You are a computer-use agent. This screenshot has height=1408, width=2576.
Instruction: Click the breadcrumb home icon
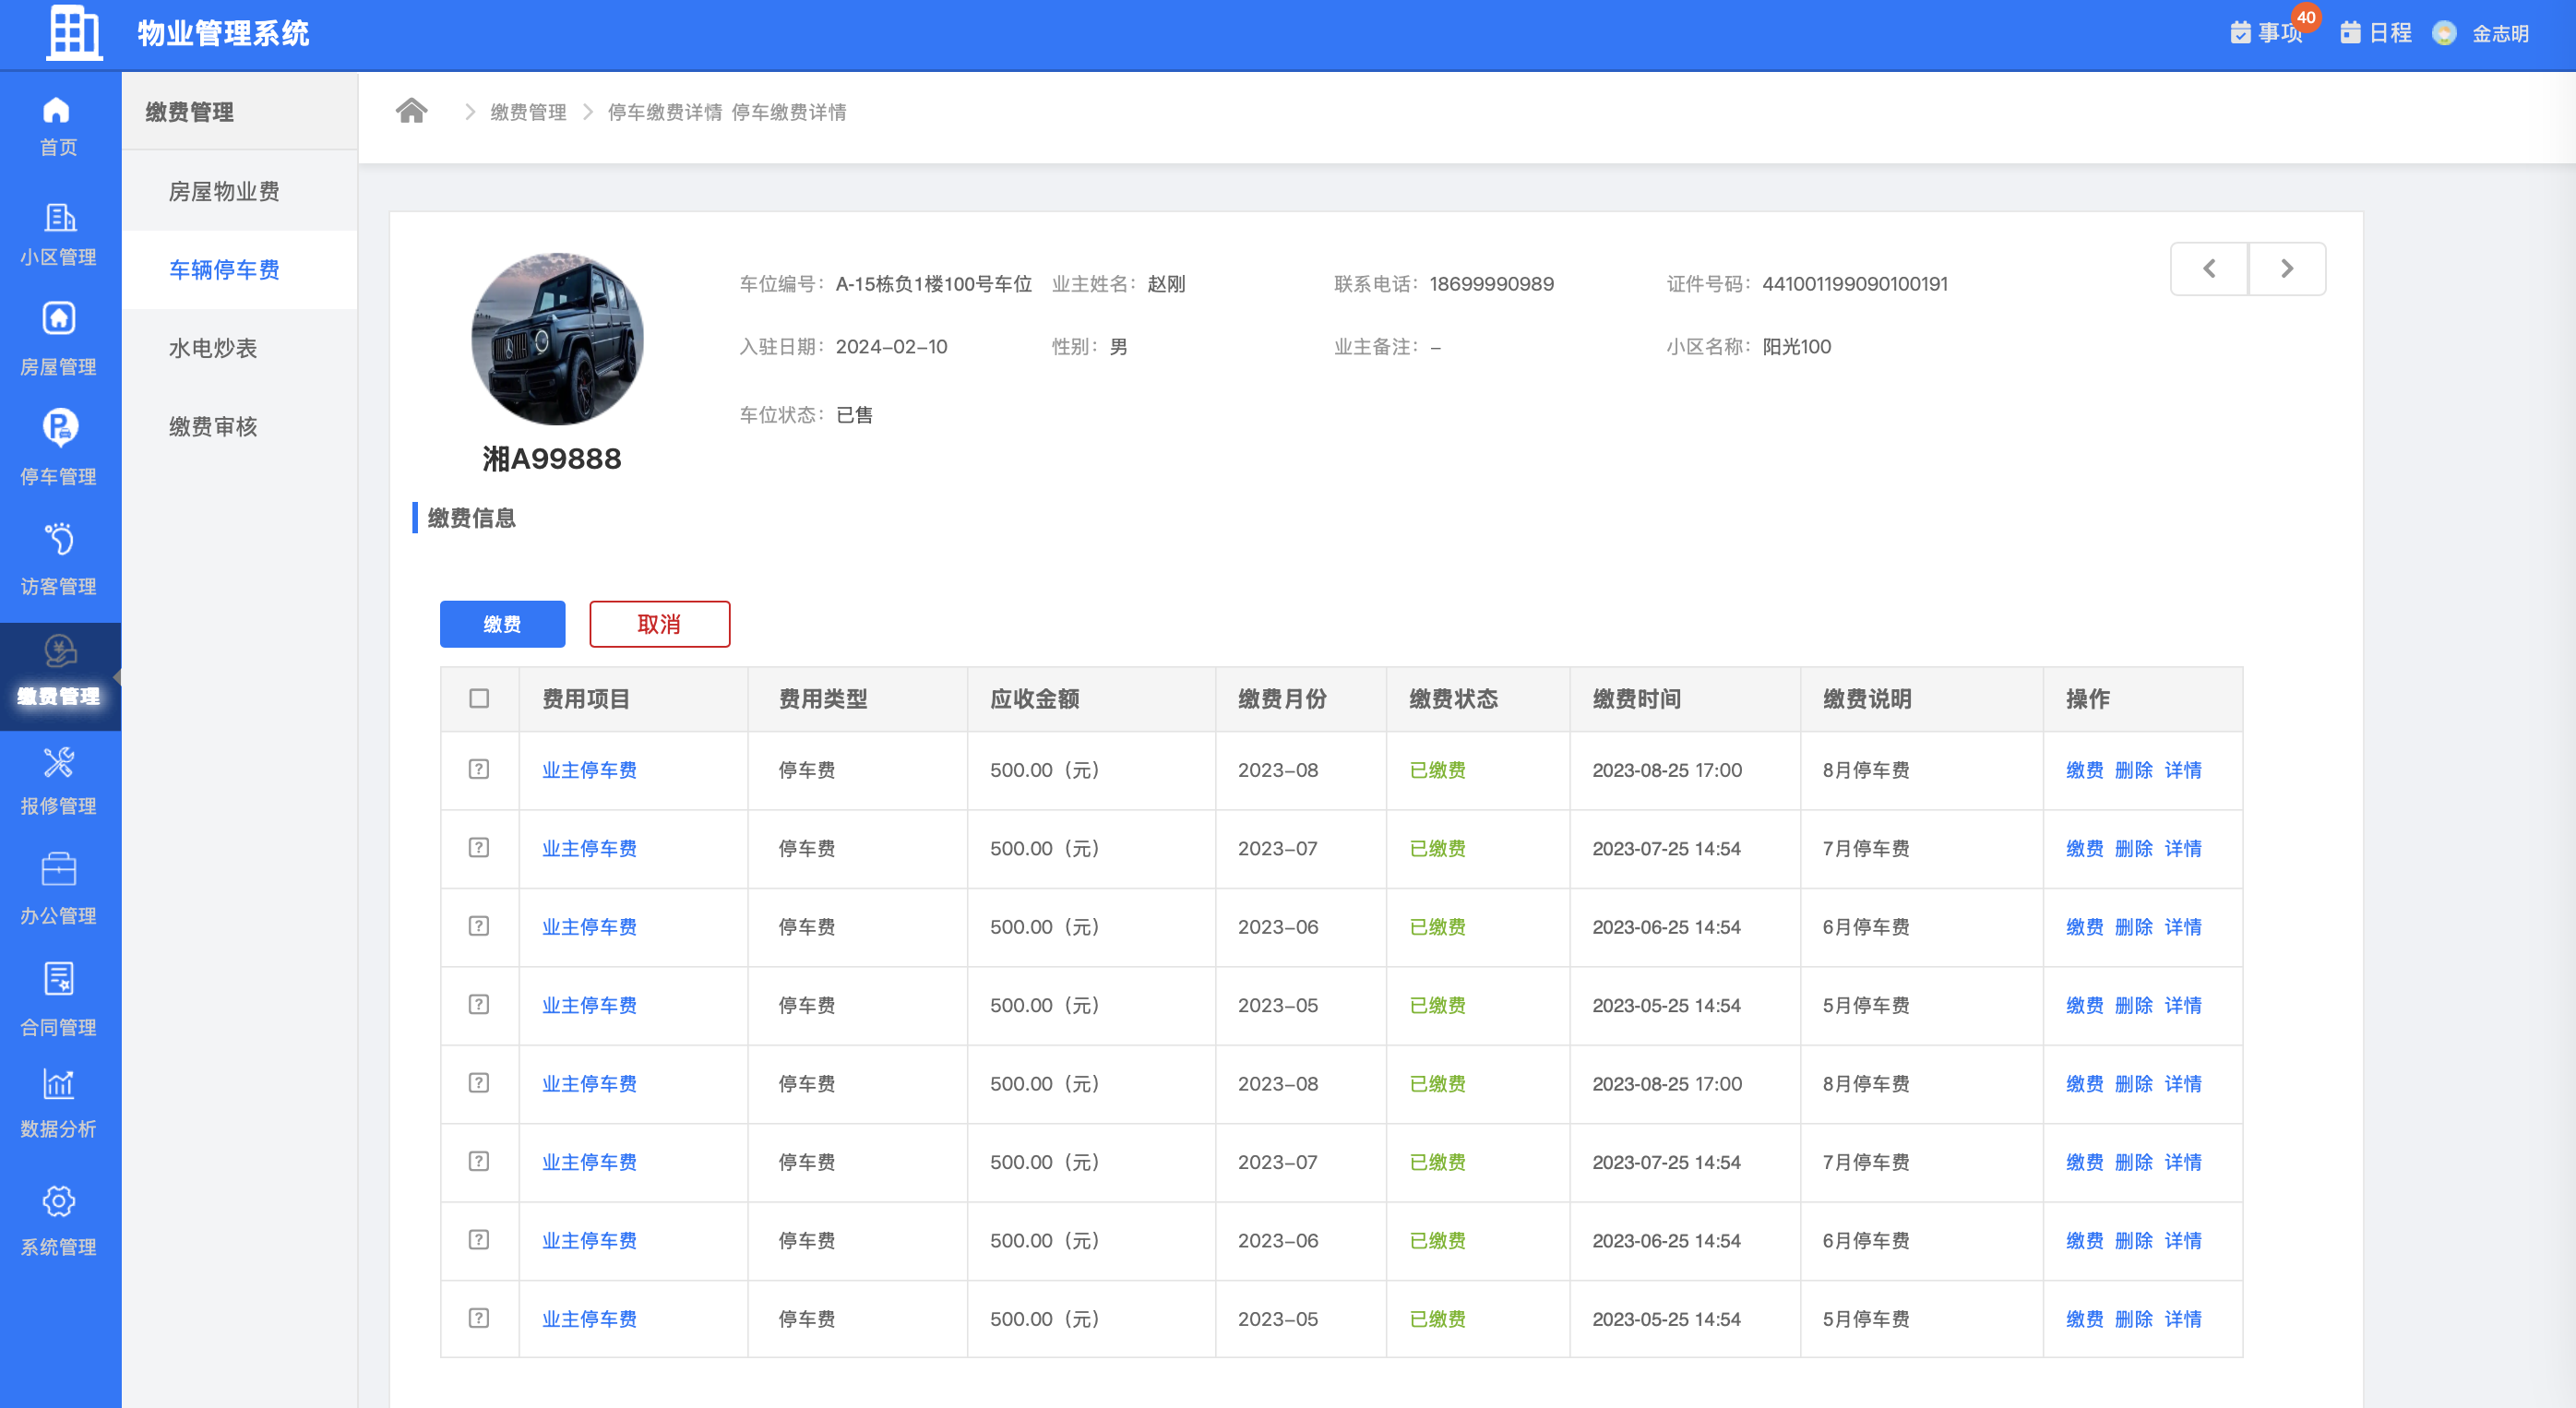coord(411,111)
